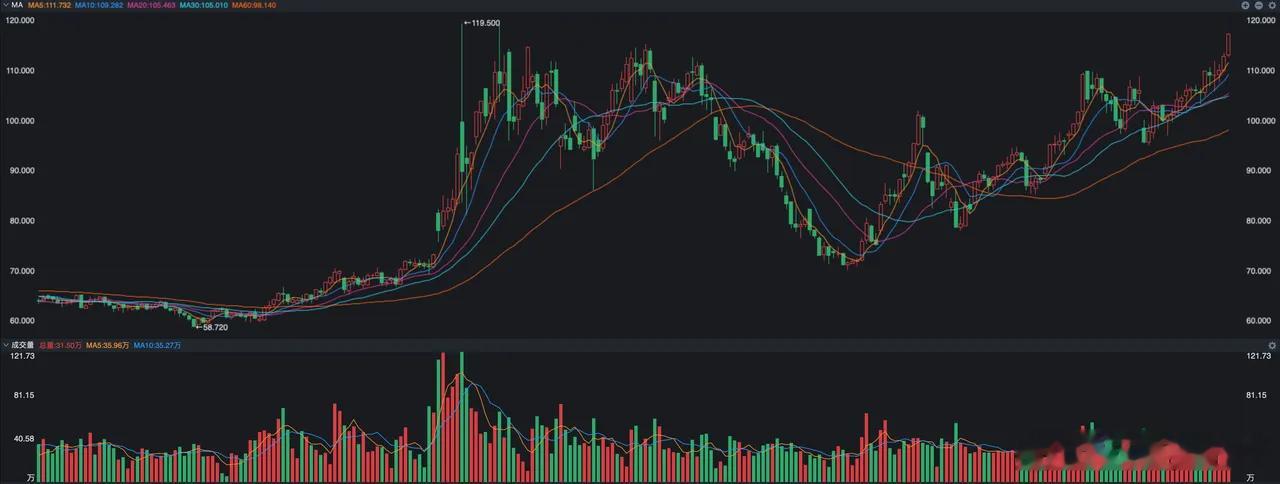
Task: Click the left axis 110.000 label
Action: (20, 71)
